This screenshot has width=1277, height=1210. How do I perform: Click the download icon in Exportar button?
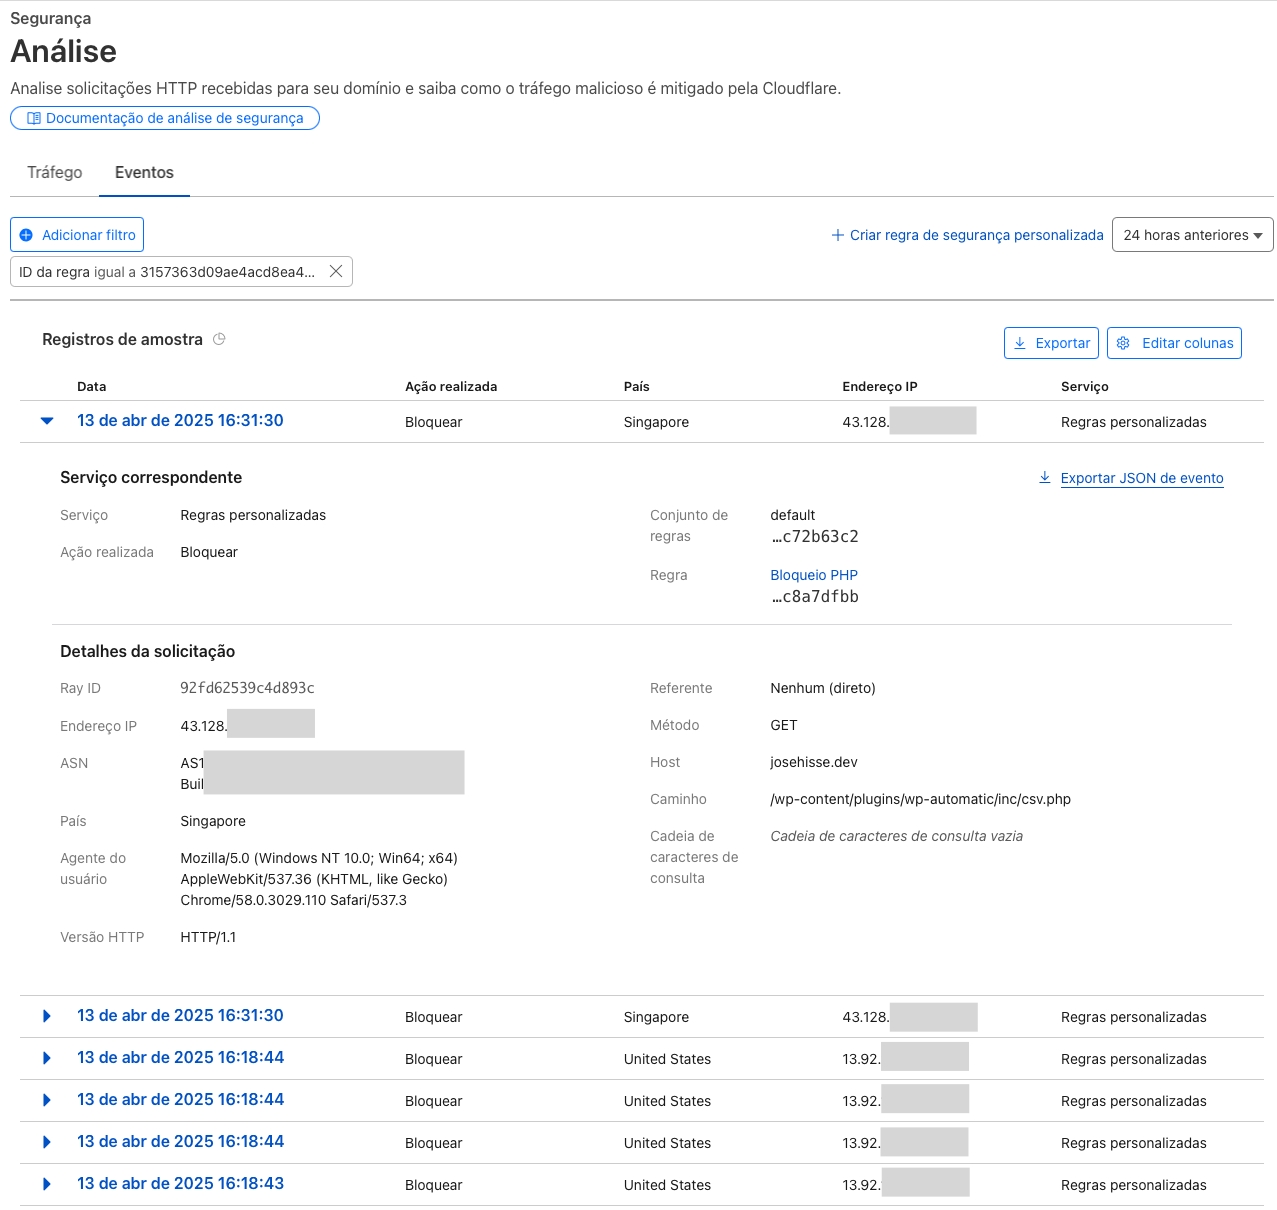pyautogui.click(x=1020, y=343)
